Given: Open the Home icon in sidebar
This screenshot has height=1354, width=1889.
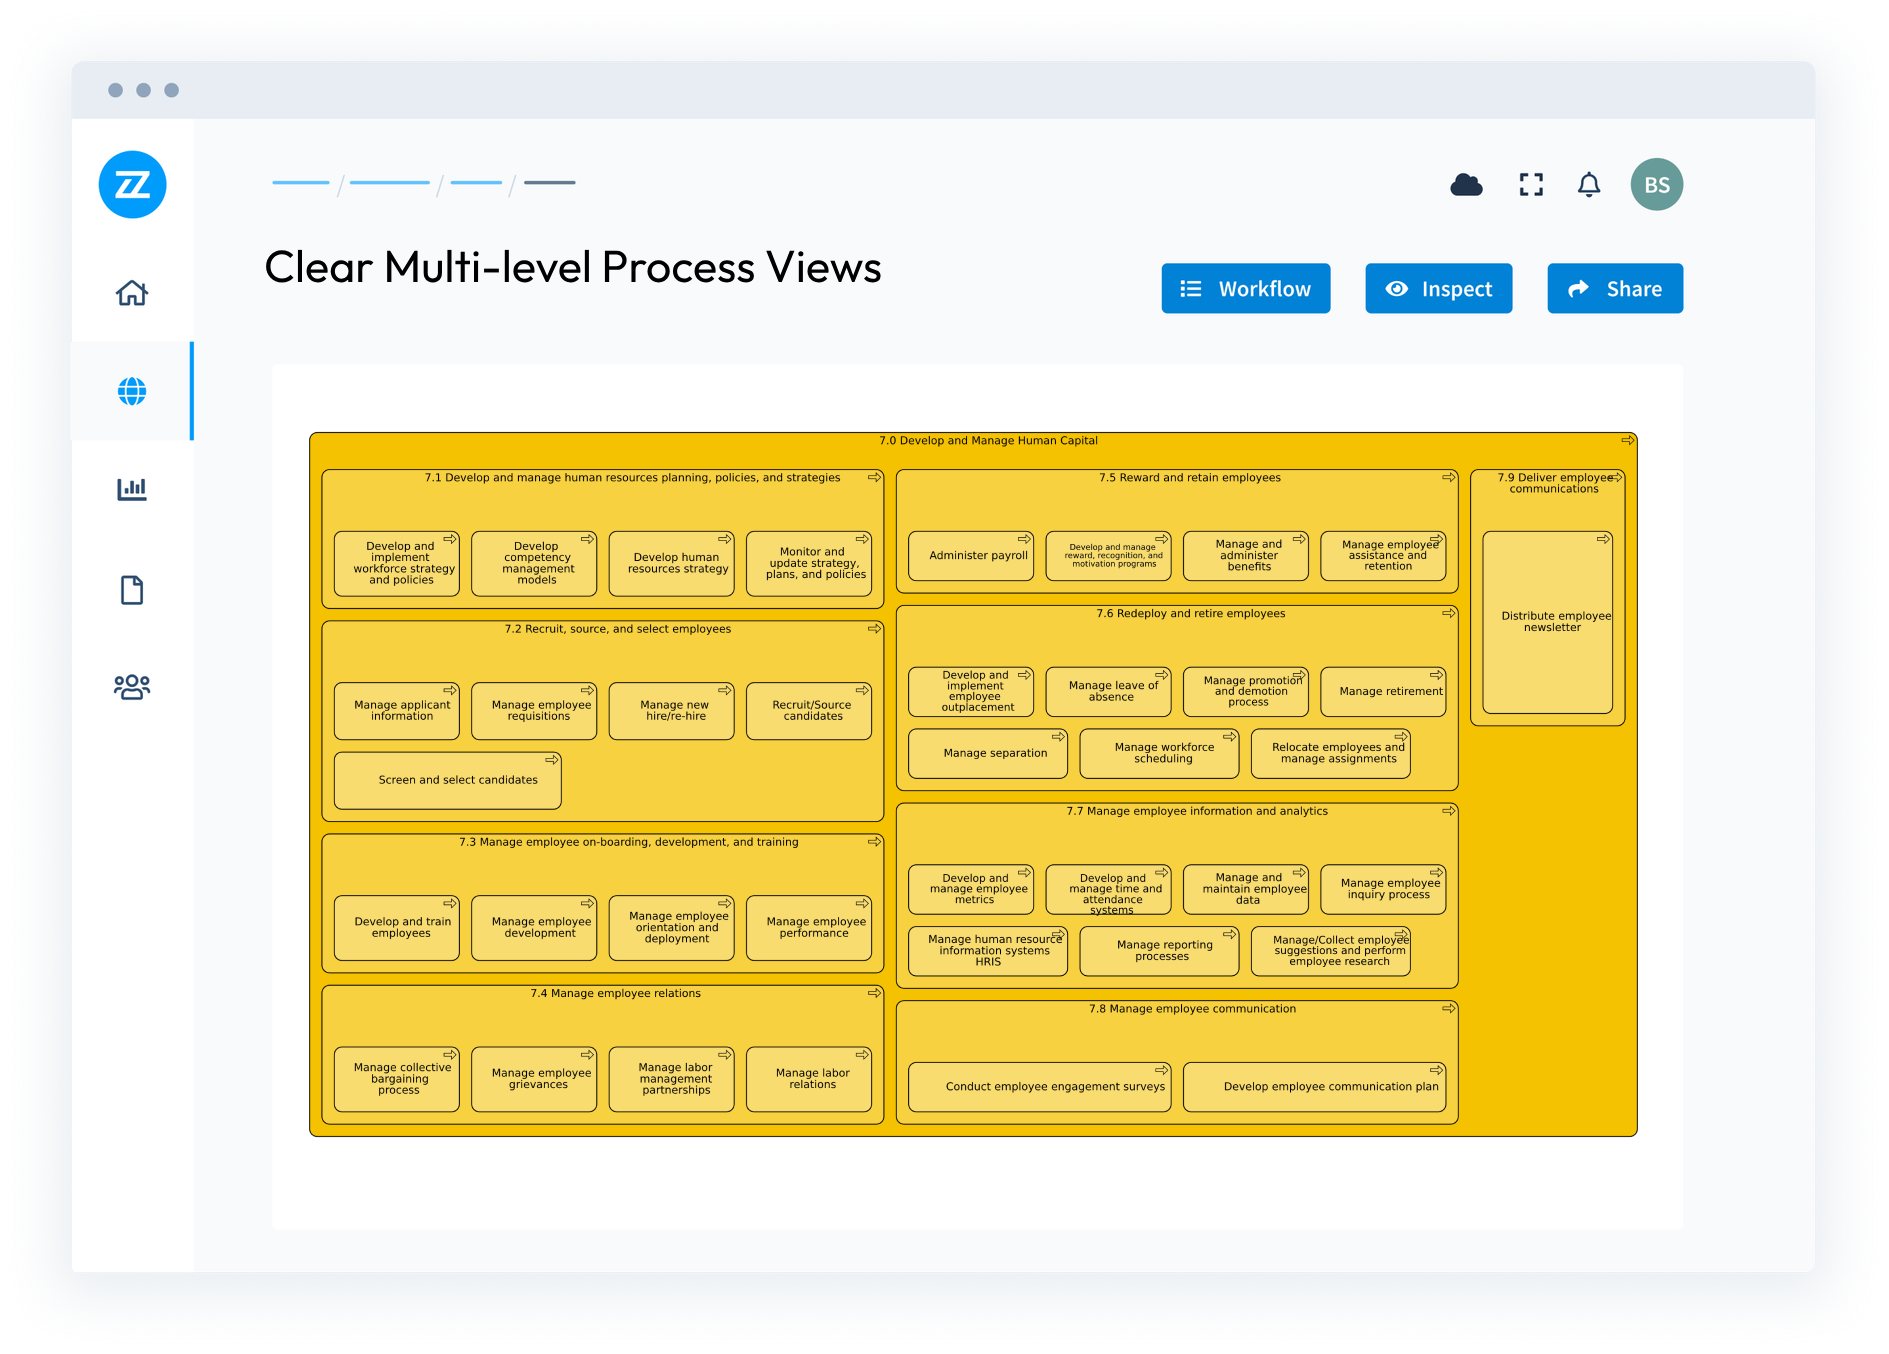Looking at the screenshot, I should click(x=132, y=293).
